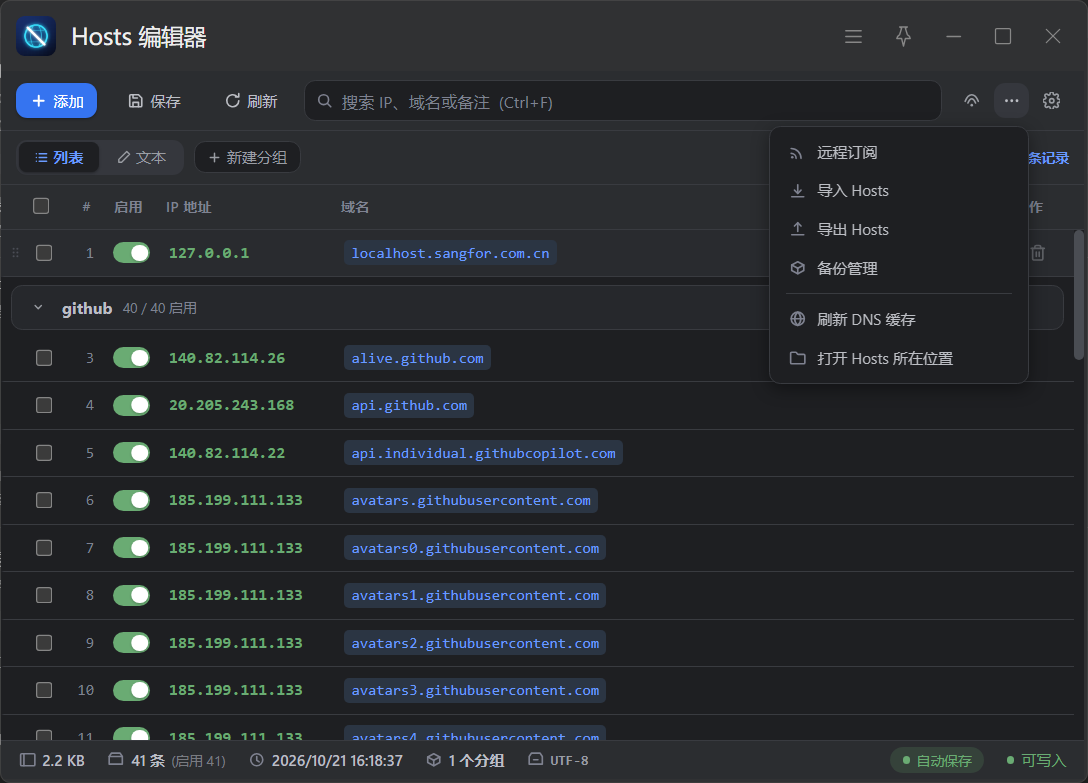Tick the select-all checkbox in header
Image resolution: width=1088 pixels, height=783 pixels.
[41, 206]
